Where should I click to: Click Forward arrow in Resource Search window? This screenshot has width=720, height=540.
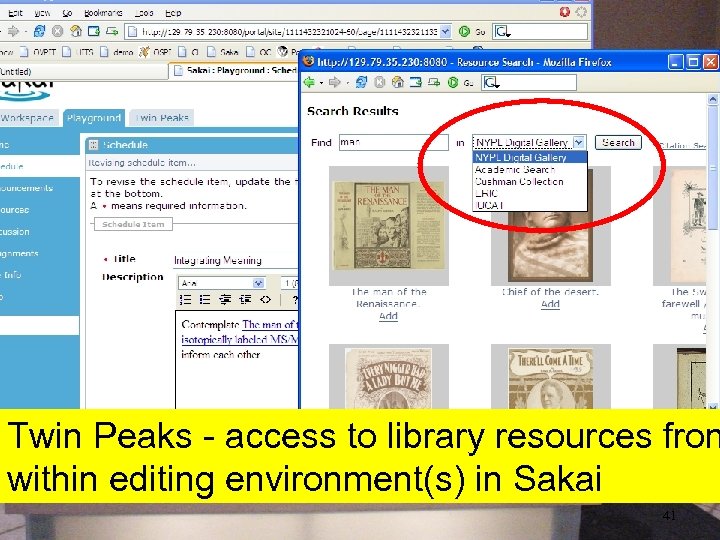click(x=334, y=82)
